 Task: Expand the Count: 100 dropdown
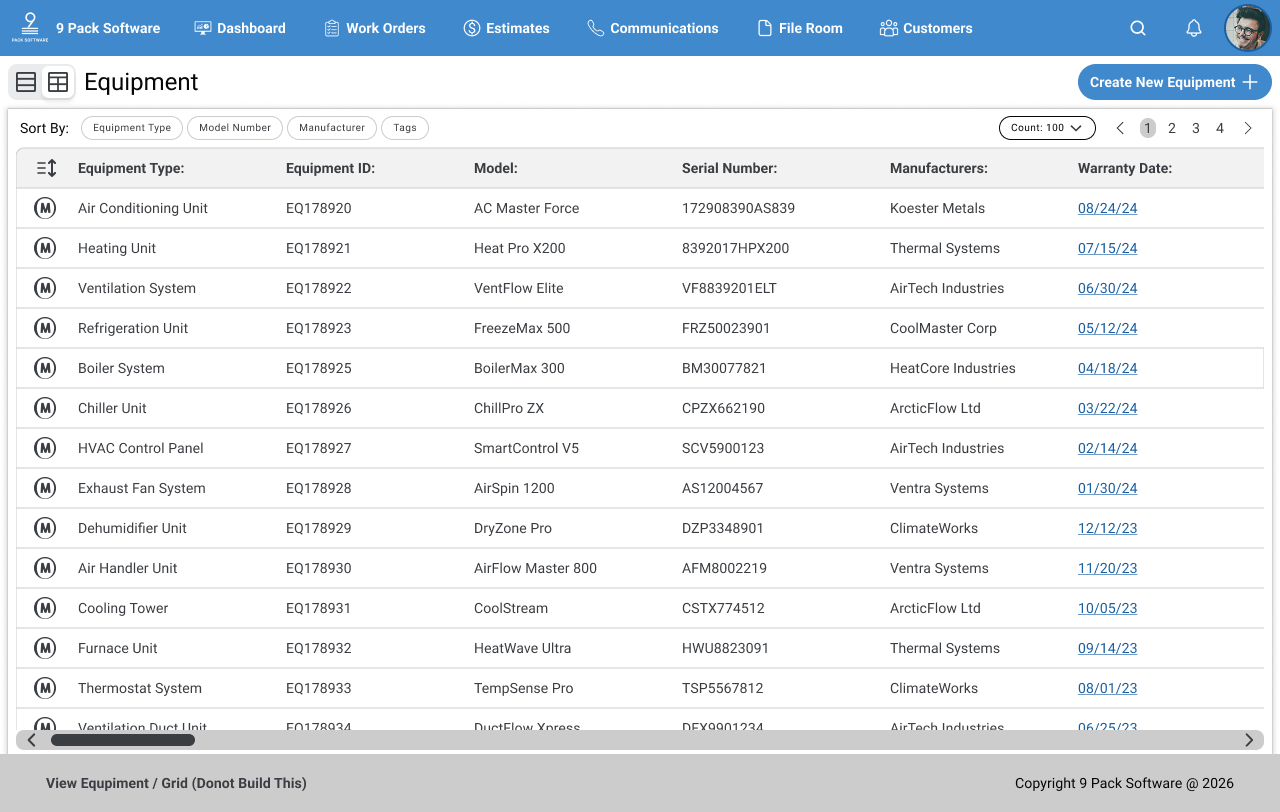(1047, 128)
